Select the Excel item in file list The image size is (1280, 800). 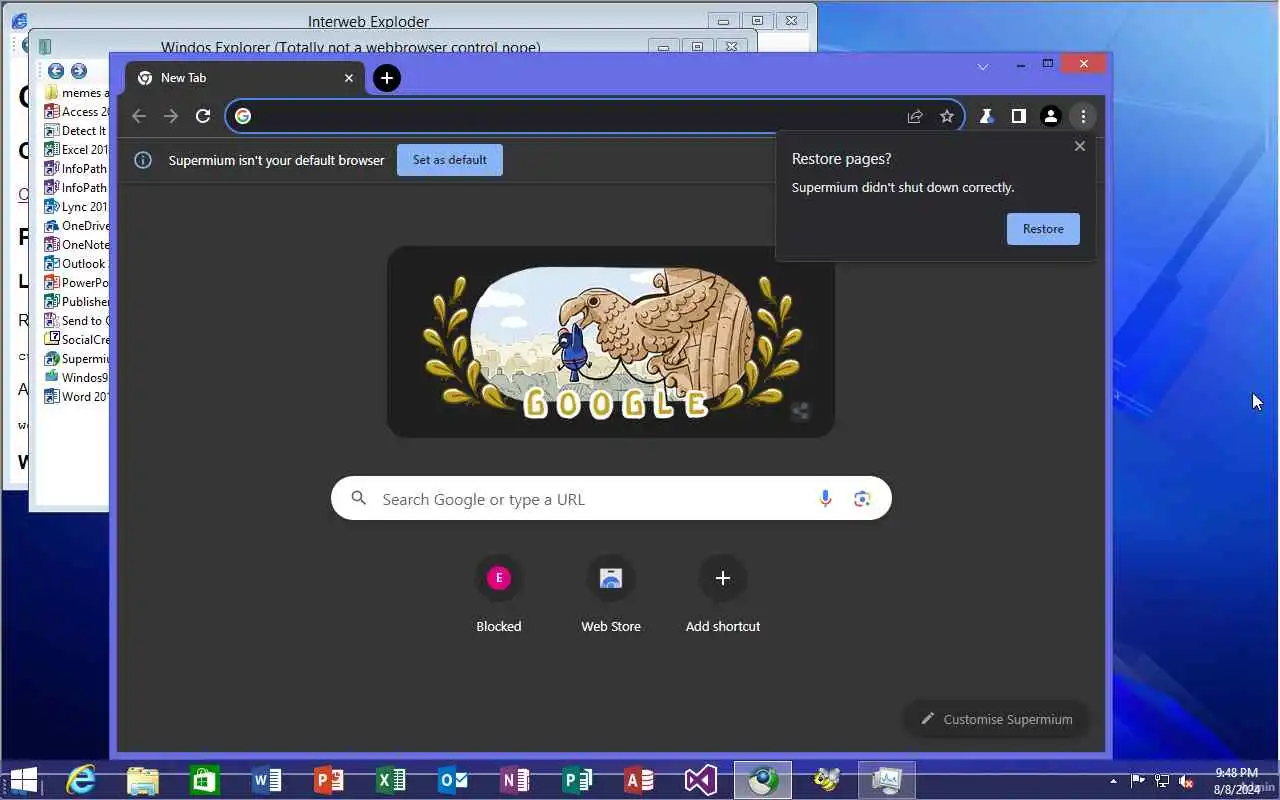coord(77,150)
